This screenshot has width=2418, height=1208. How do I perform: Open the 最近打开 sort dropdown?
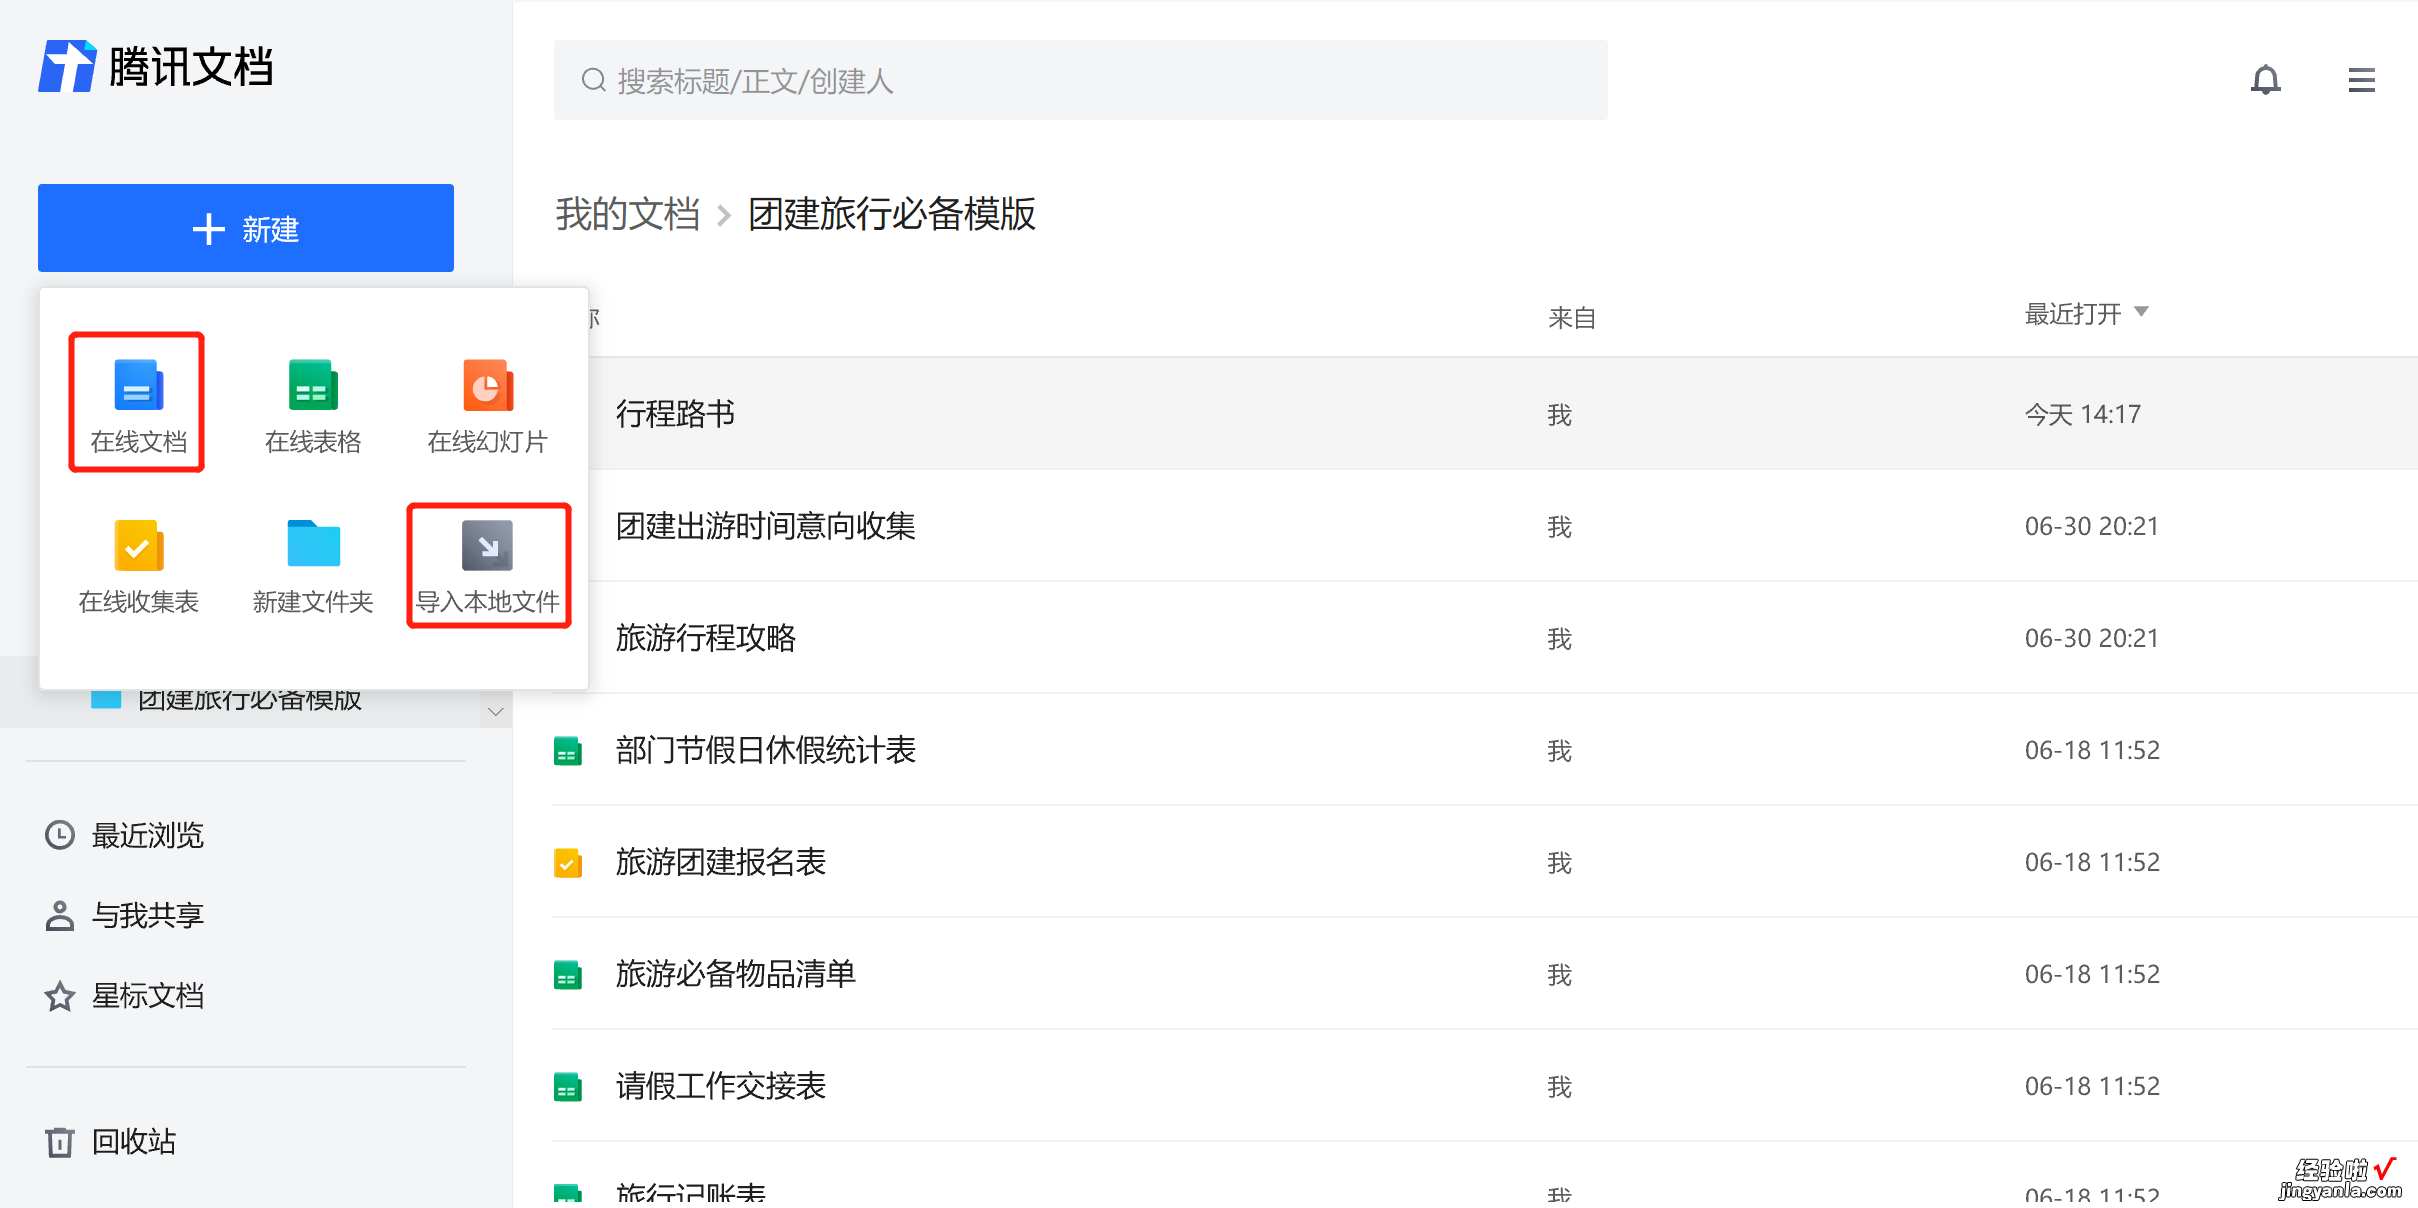(2086, 314)
